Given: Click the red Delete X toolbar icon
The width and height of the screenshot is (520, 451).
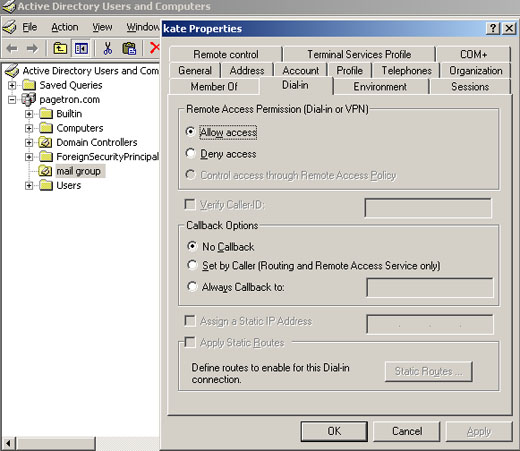Looking at the screenshot, I should pos(154,48).
